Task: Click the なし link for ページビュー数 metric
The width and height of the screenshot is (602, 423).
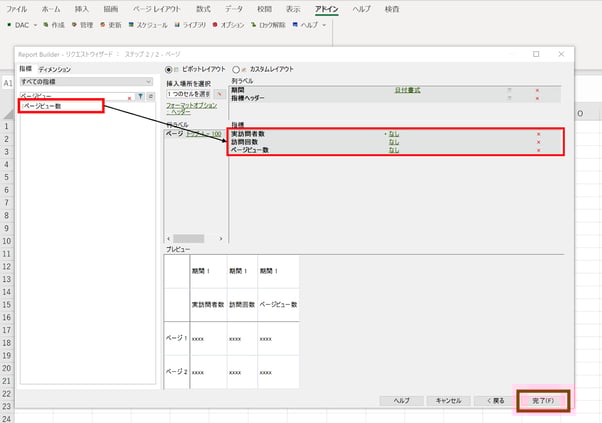Action: [394, 150]
